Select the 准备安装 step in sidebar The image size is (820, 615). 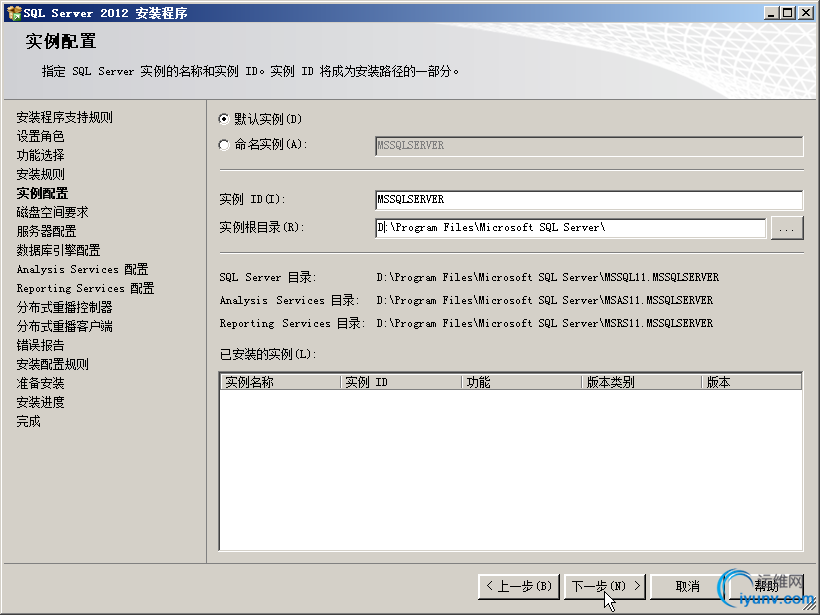40,383
